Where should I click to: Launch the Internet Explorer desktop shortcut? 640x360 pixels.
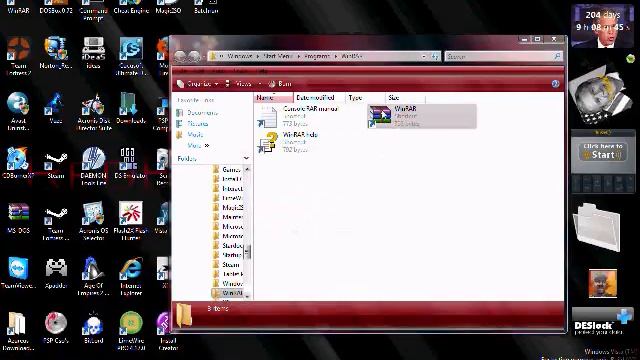tap(131, 276)
